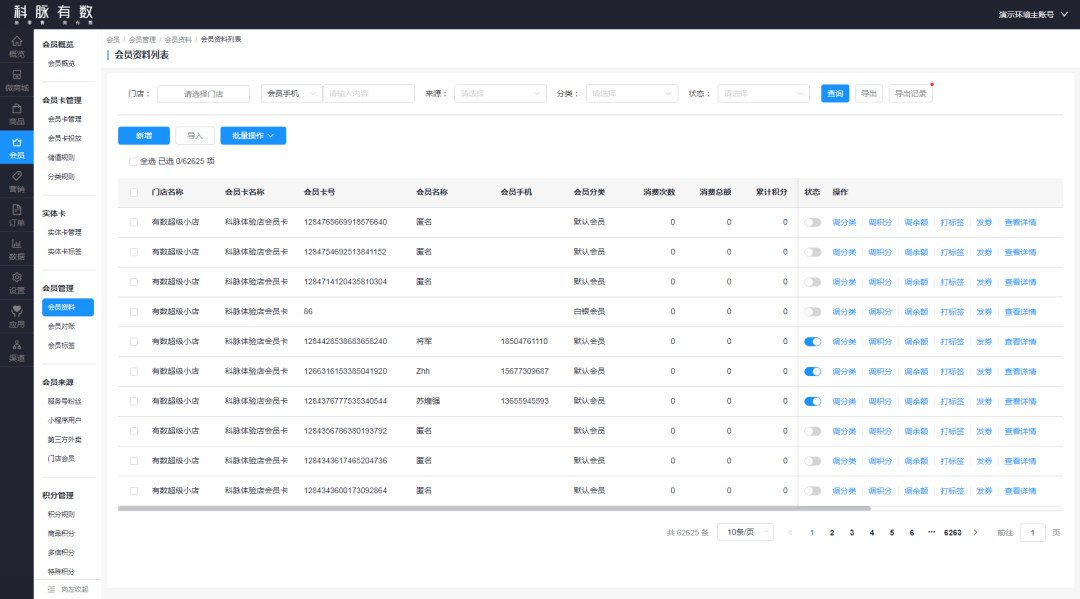Click the 查询 search button
1080x599 pixels.
click(x=835, y=94)
